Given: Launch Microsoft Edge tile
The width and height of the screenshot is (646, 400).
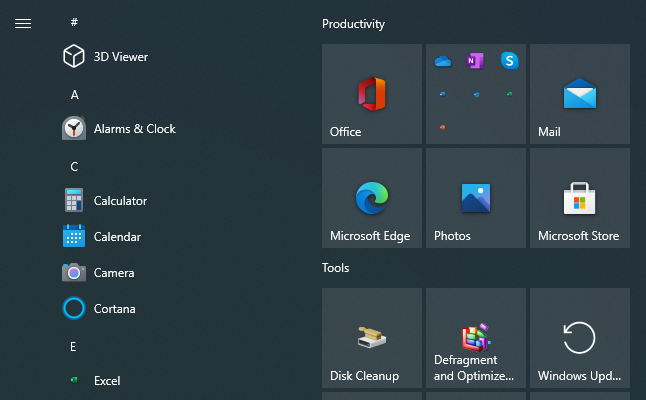Looking at the screenshot, I should point(372,198).
